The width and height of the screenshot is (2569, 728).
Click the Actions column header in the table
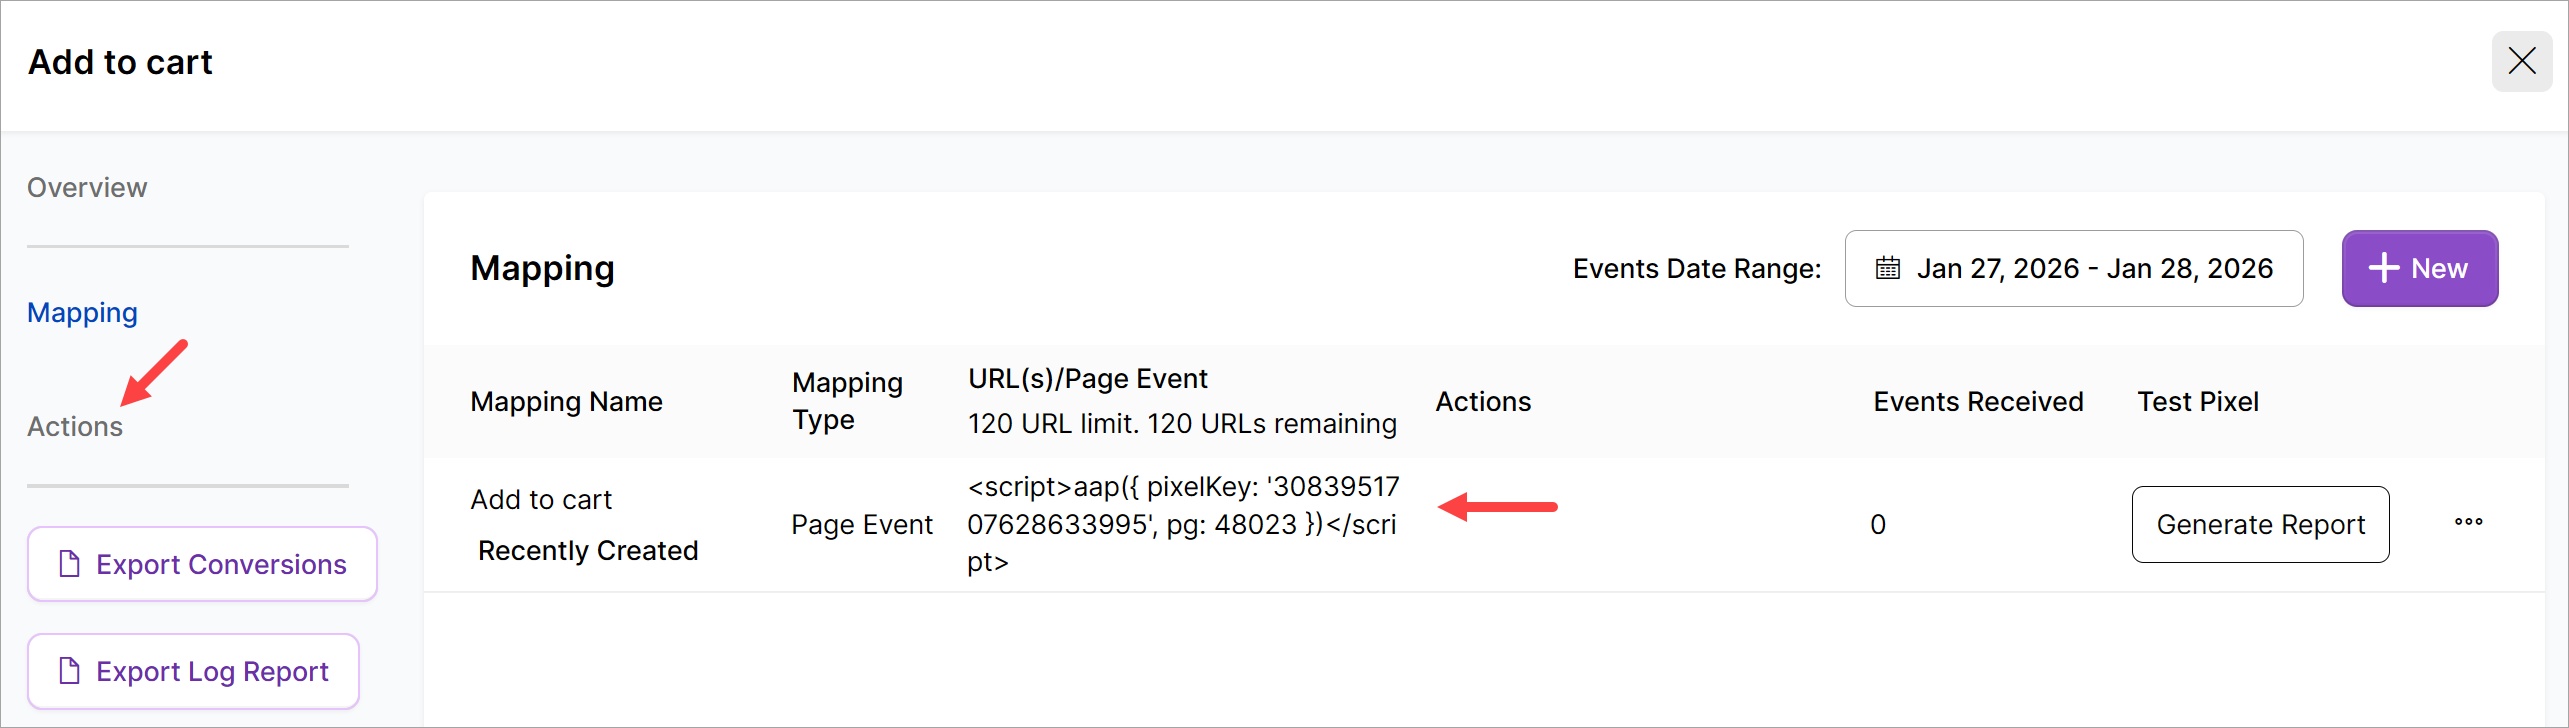1483,402
